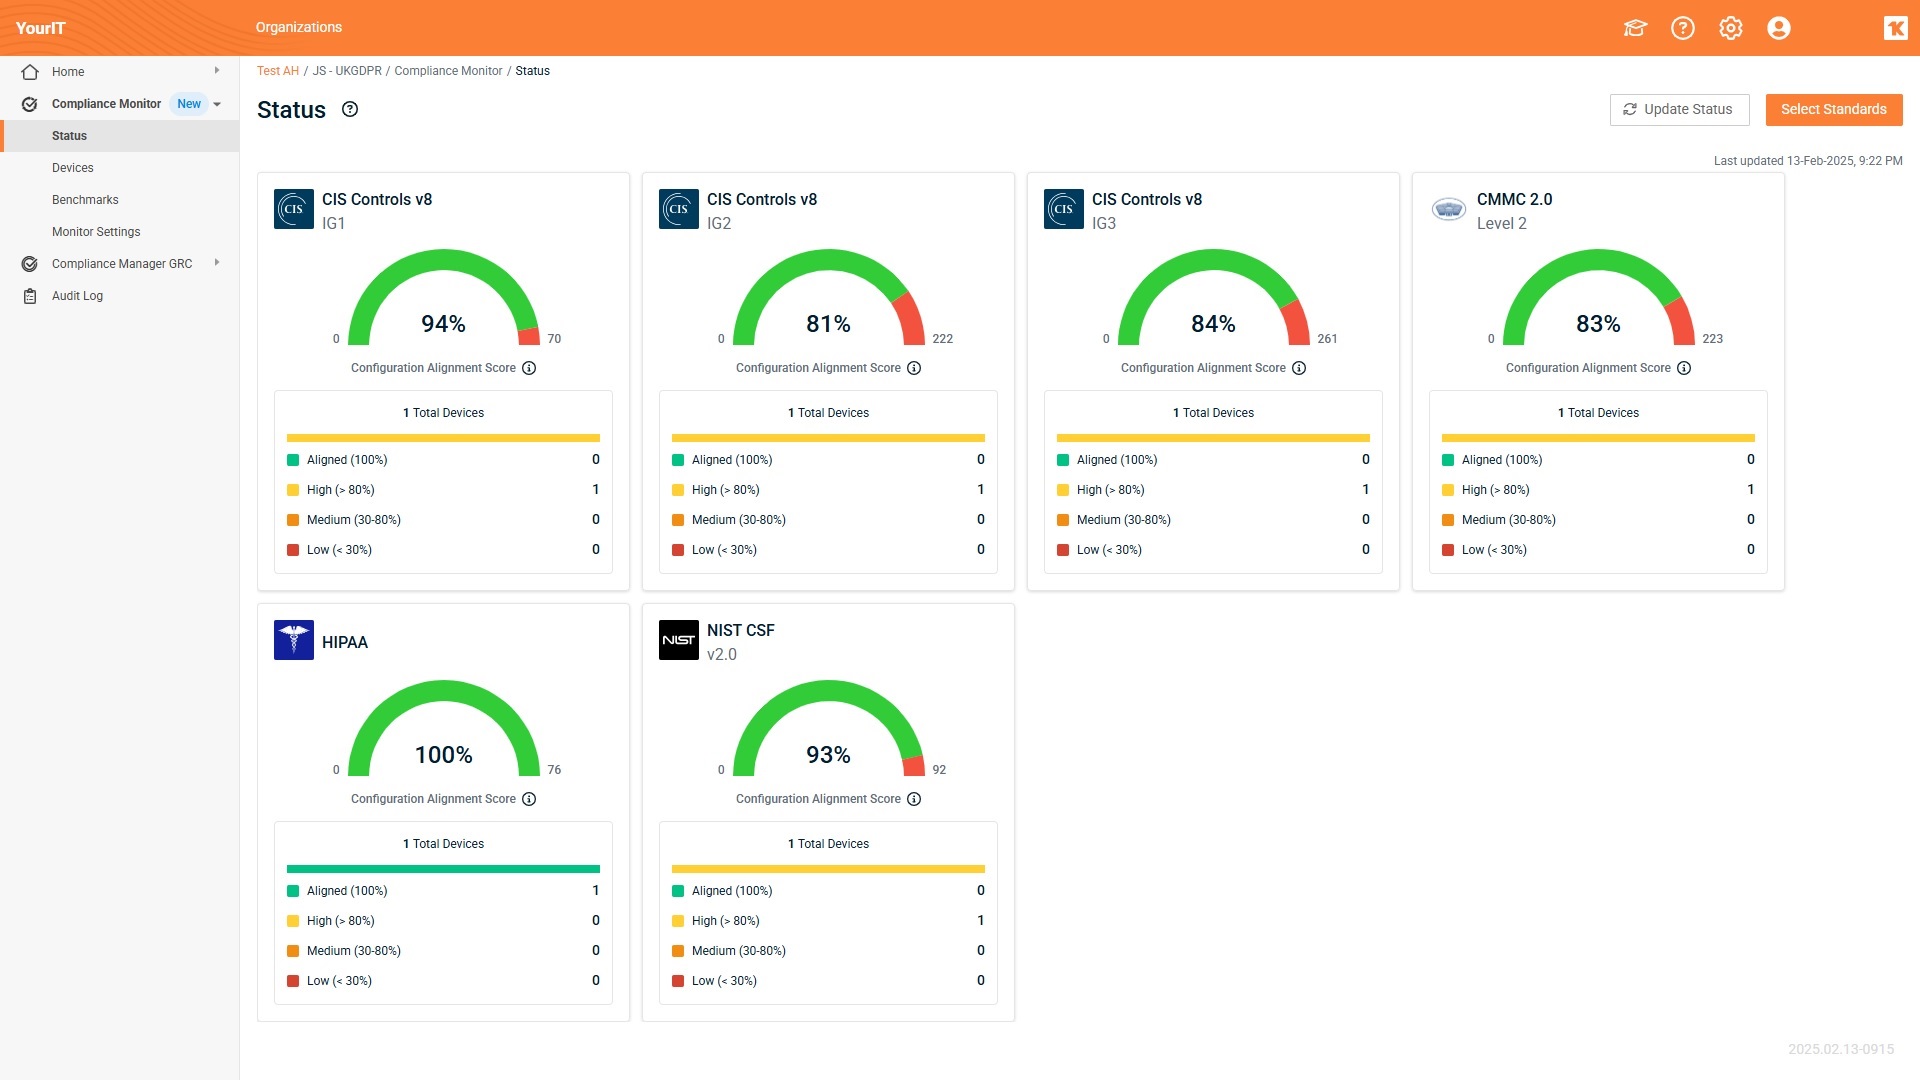Expand the Compliance Manager GRC section
The height and width of the screenshot is (1080, 1920).
point(216,263)
